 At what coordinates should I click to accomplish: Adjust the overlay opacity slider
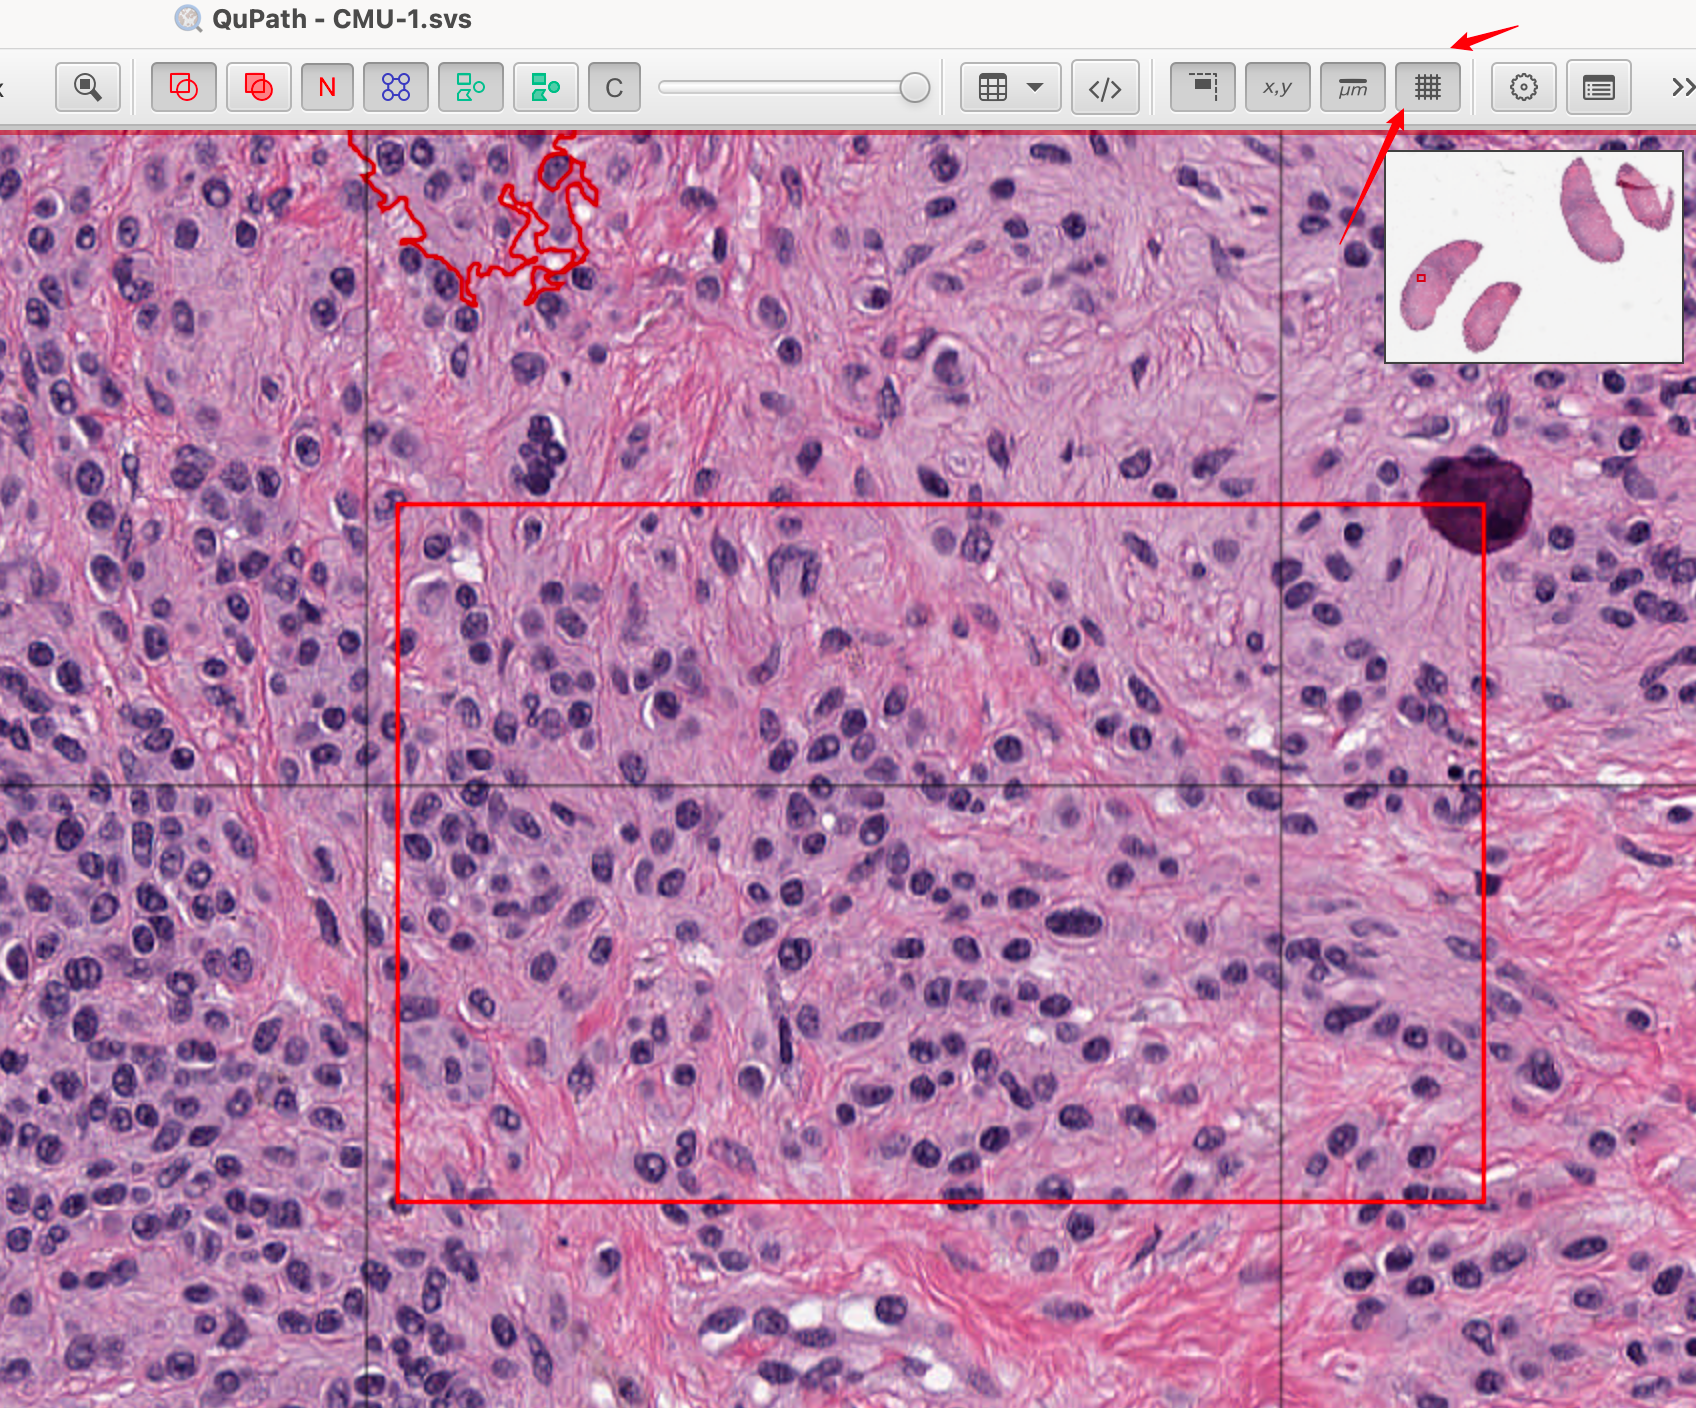coord(794,88)
